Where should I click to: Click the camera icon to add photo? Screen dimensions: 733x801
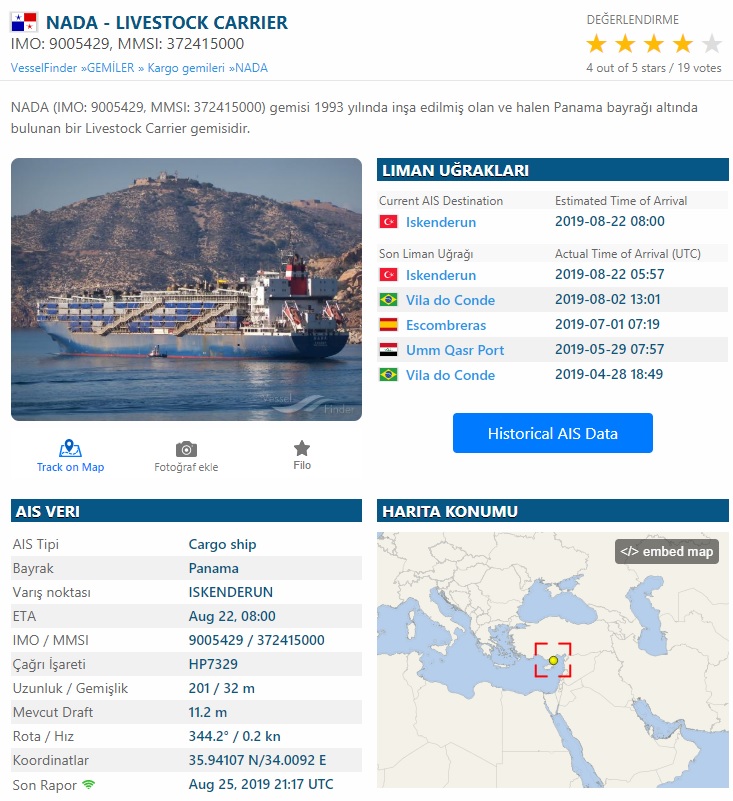[186, 449]
